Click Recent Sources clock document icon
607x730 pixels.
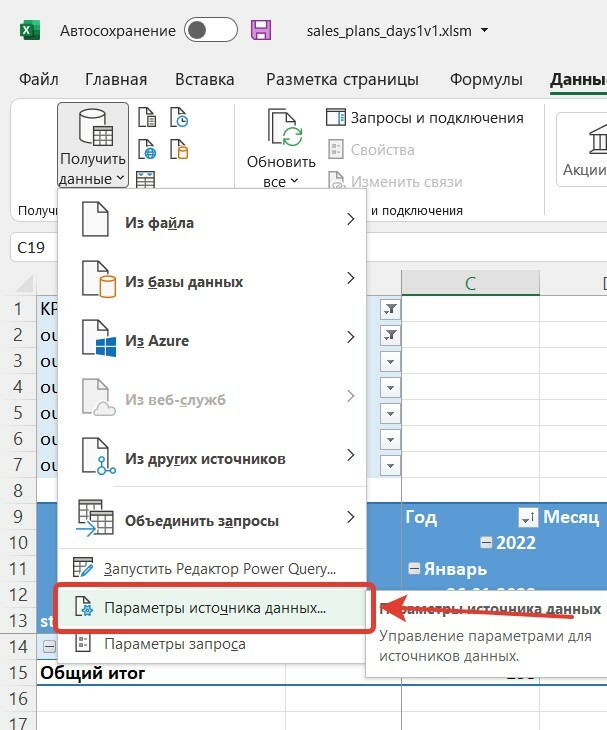click(179, 117)
